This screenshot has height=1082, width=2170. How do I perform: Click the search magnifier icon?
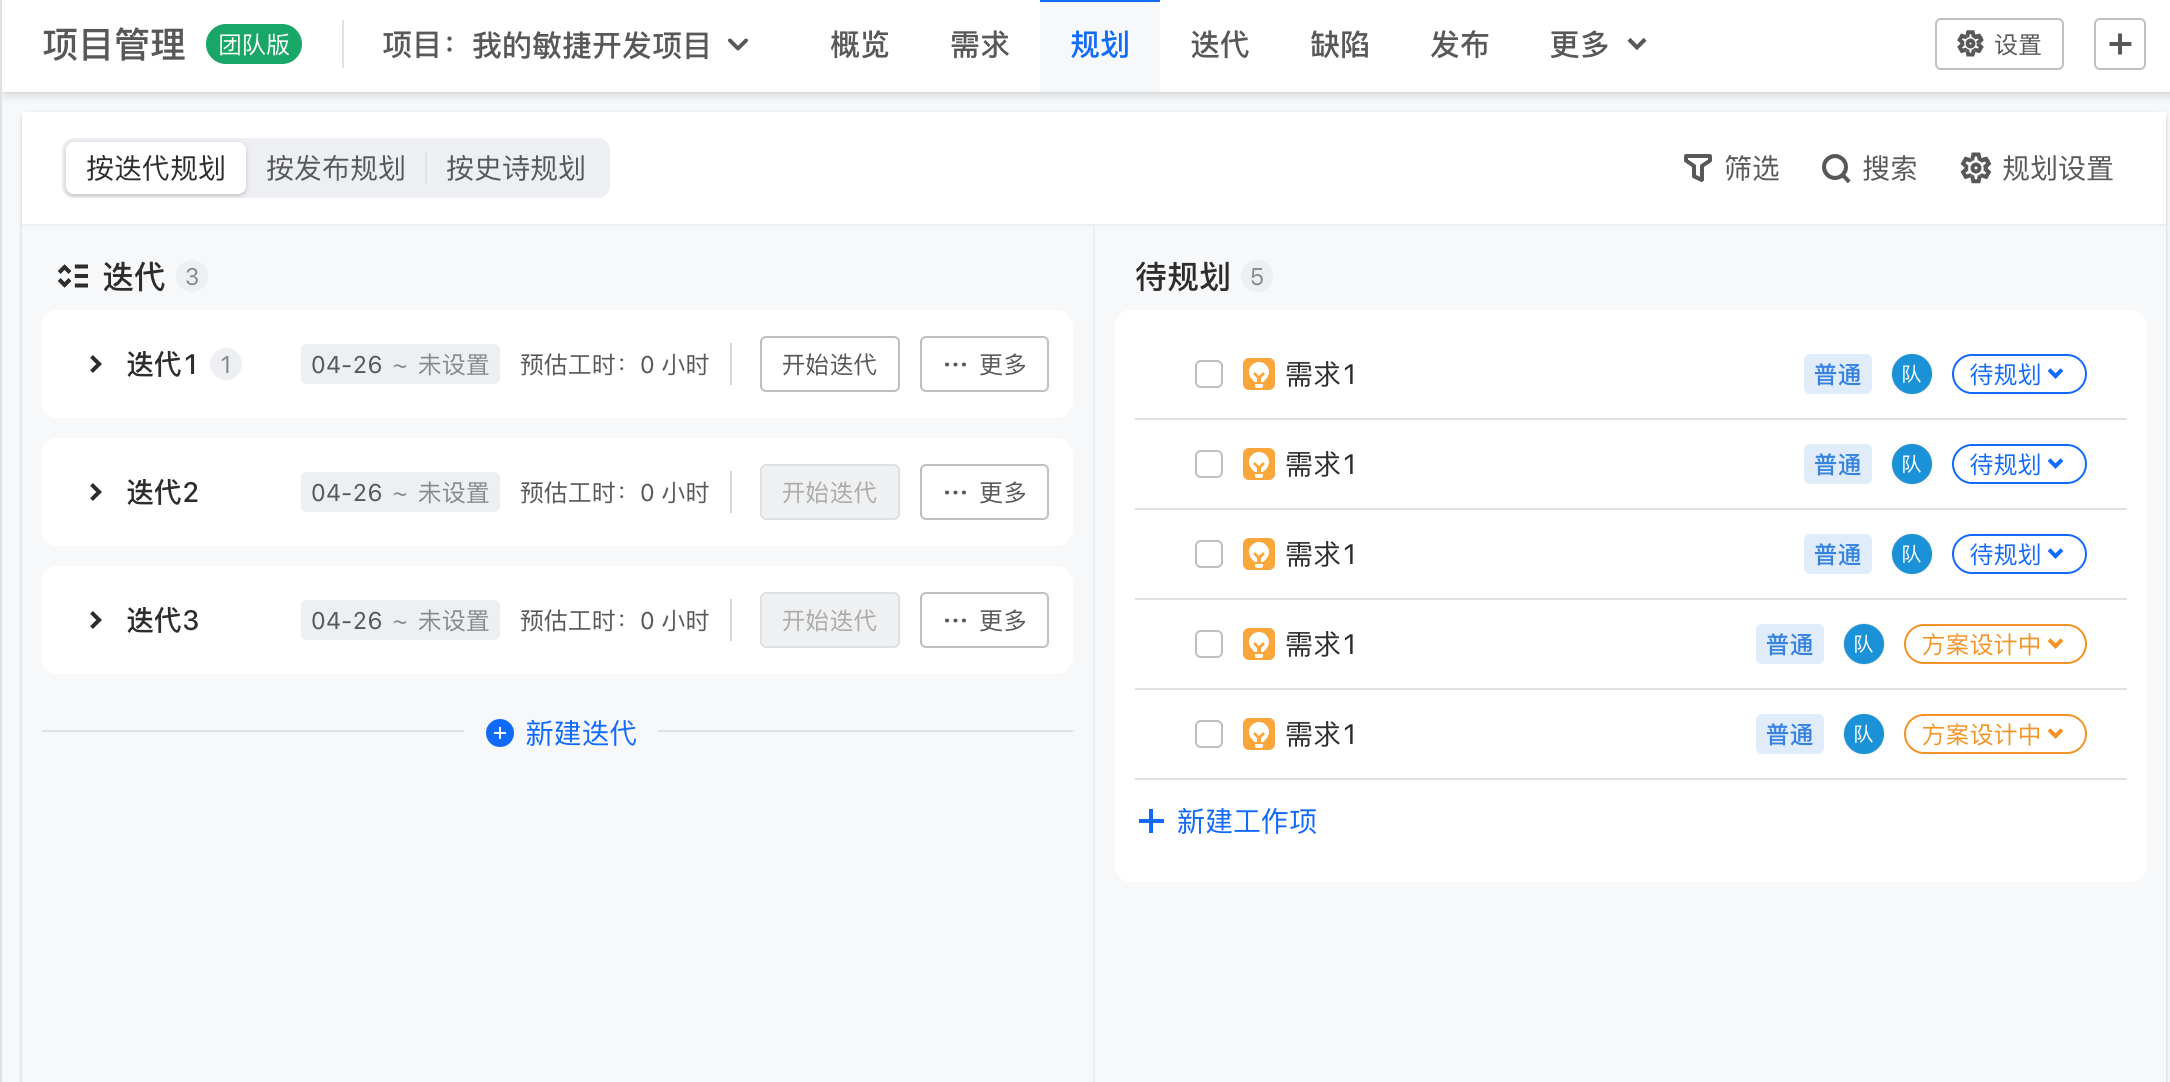[1835, 168]
